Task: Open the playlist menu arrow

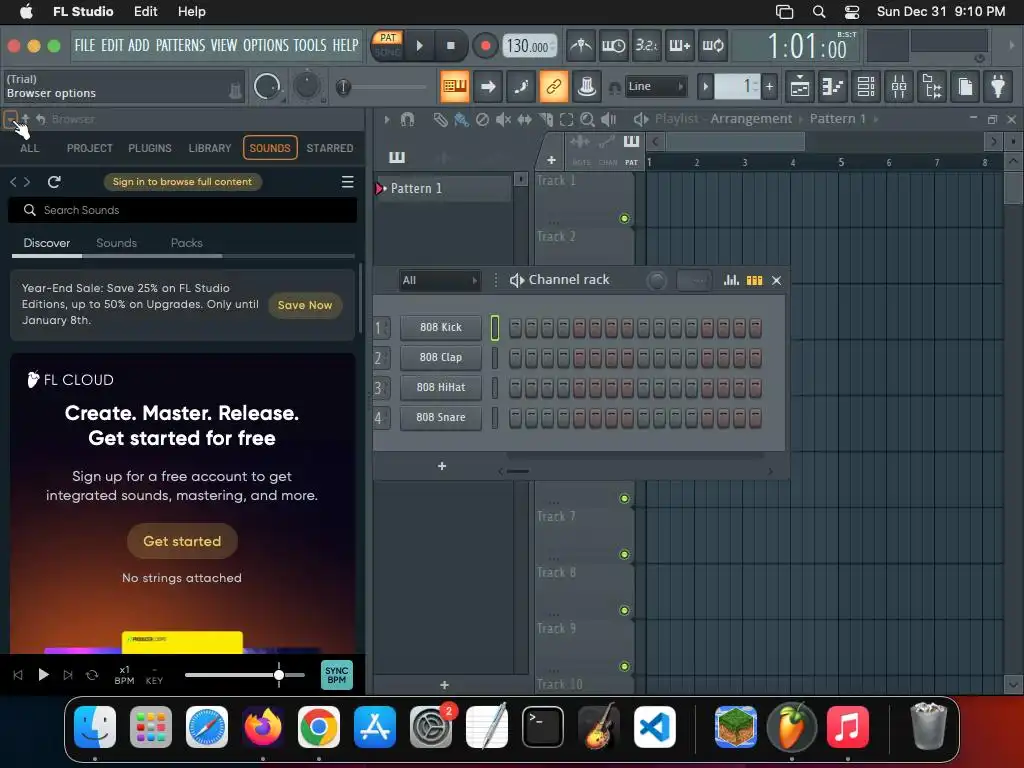Action: pos(387,120)
